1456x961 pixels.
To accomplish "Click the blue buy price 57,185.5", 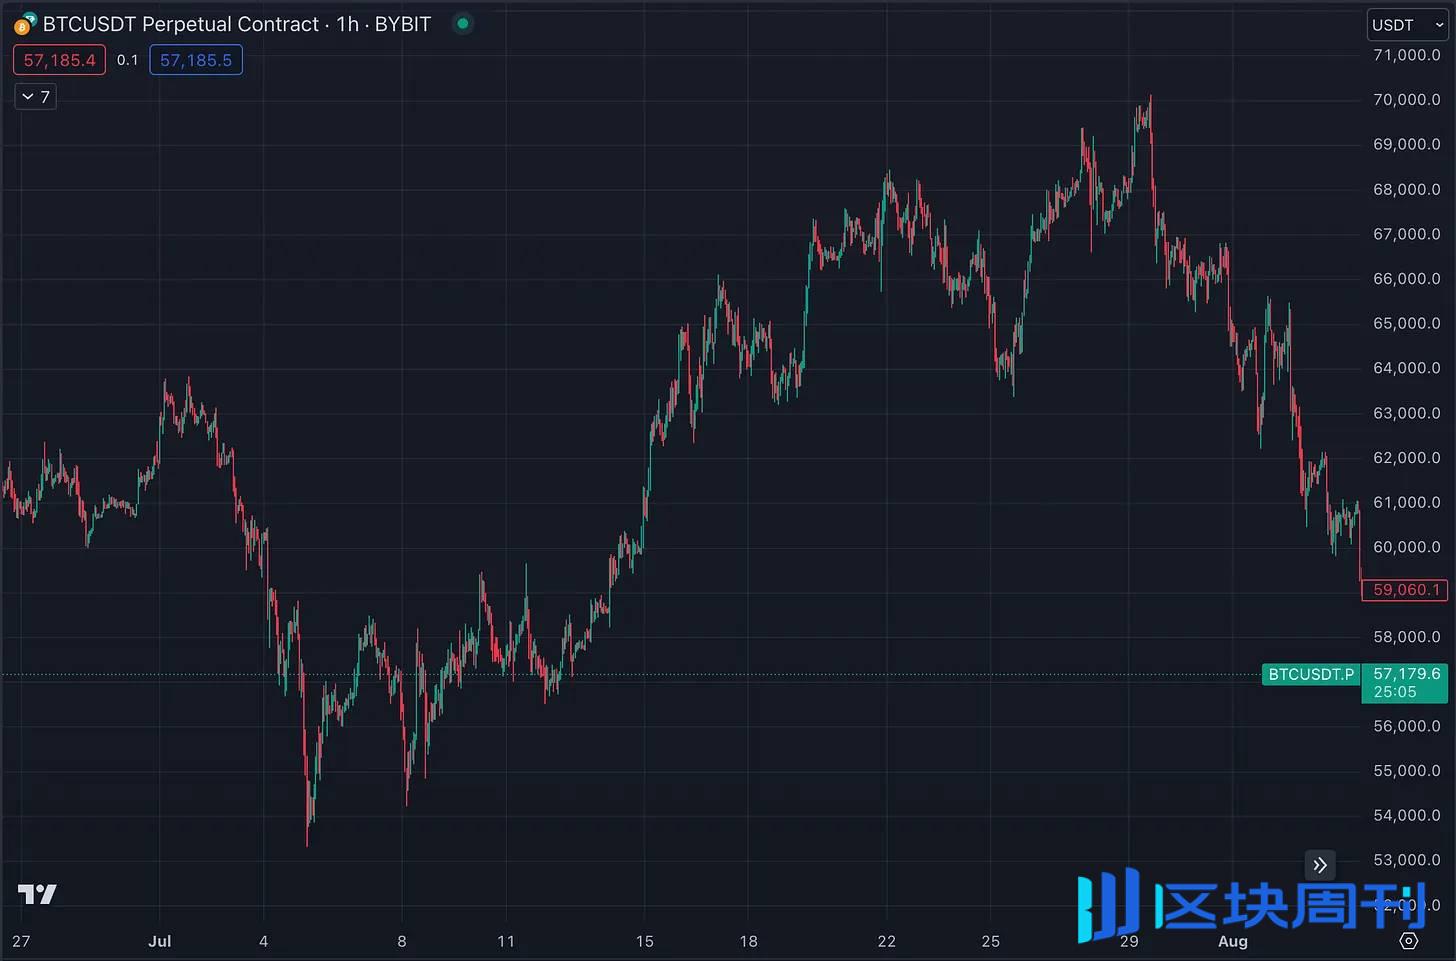I will click(x=196, y=60).
